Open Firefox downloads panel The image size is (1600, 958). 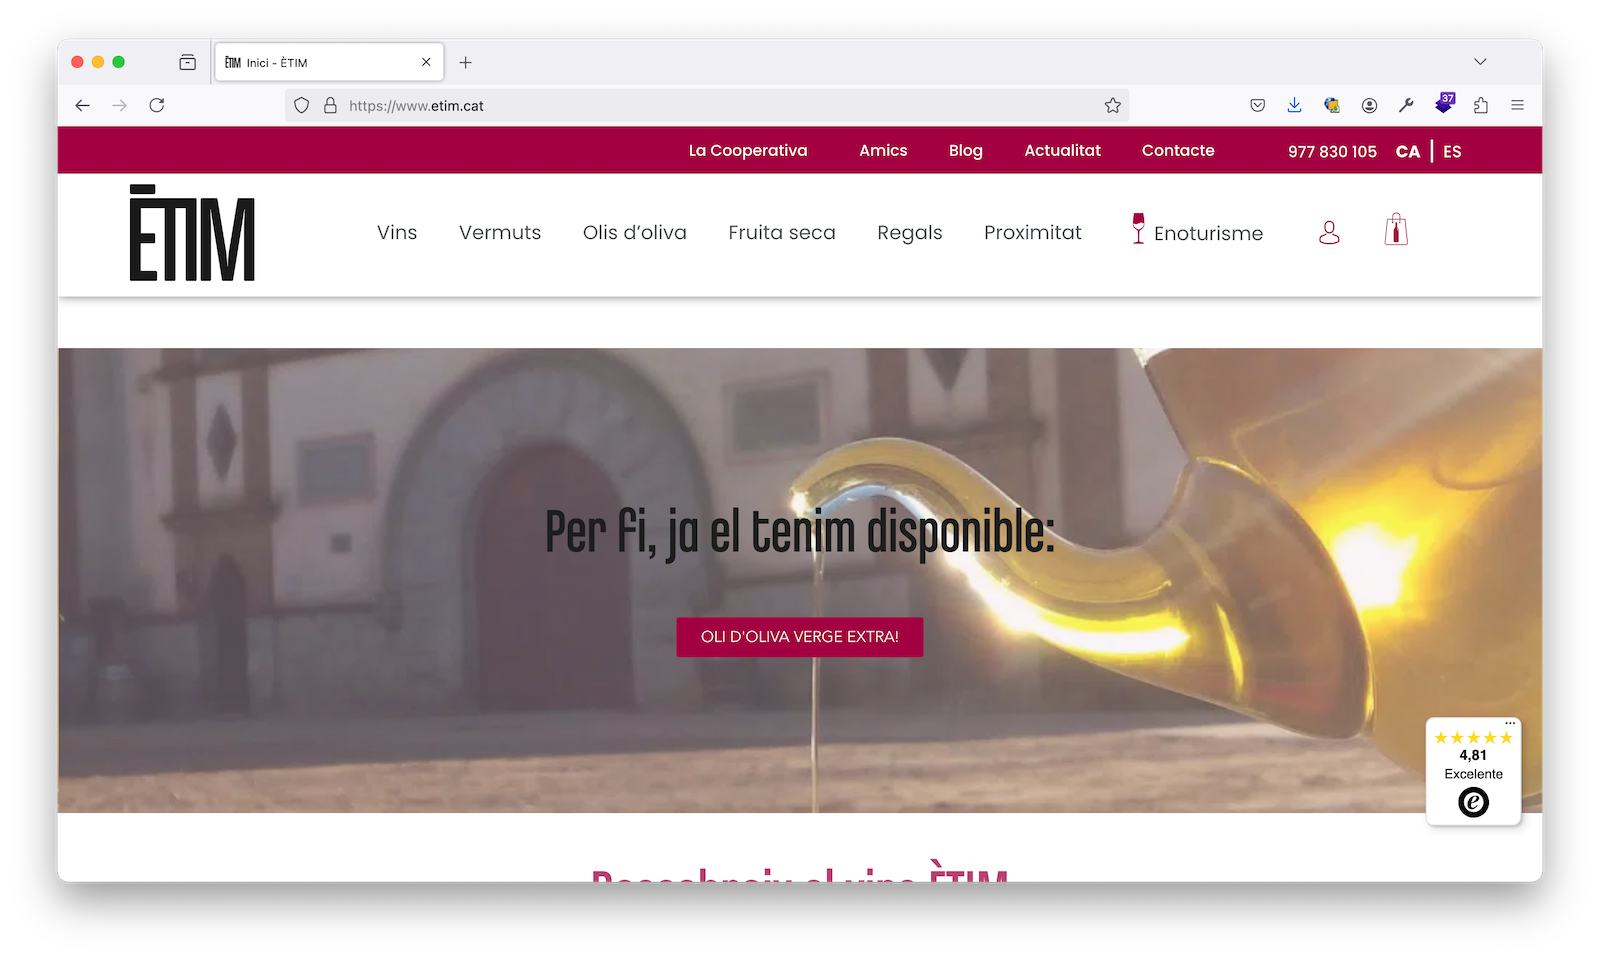click(1294, 106)
